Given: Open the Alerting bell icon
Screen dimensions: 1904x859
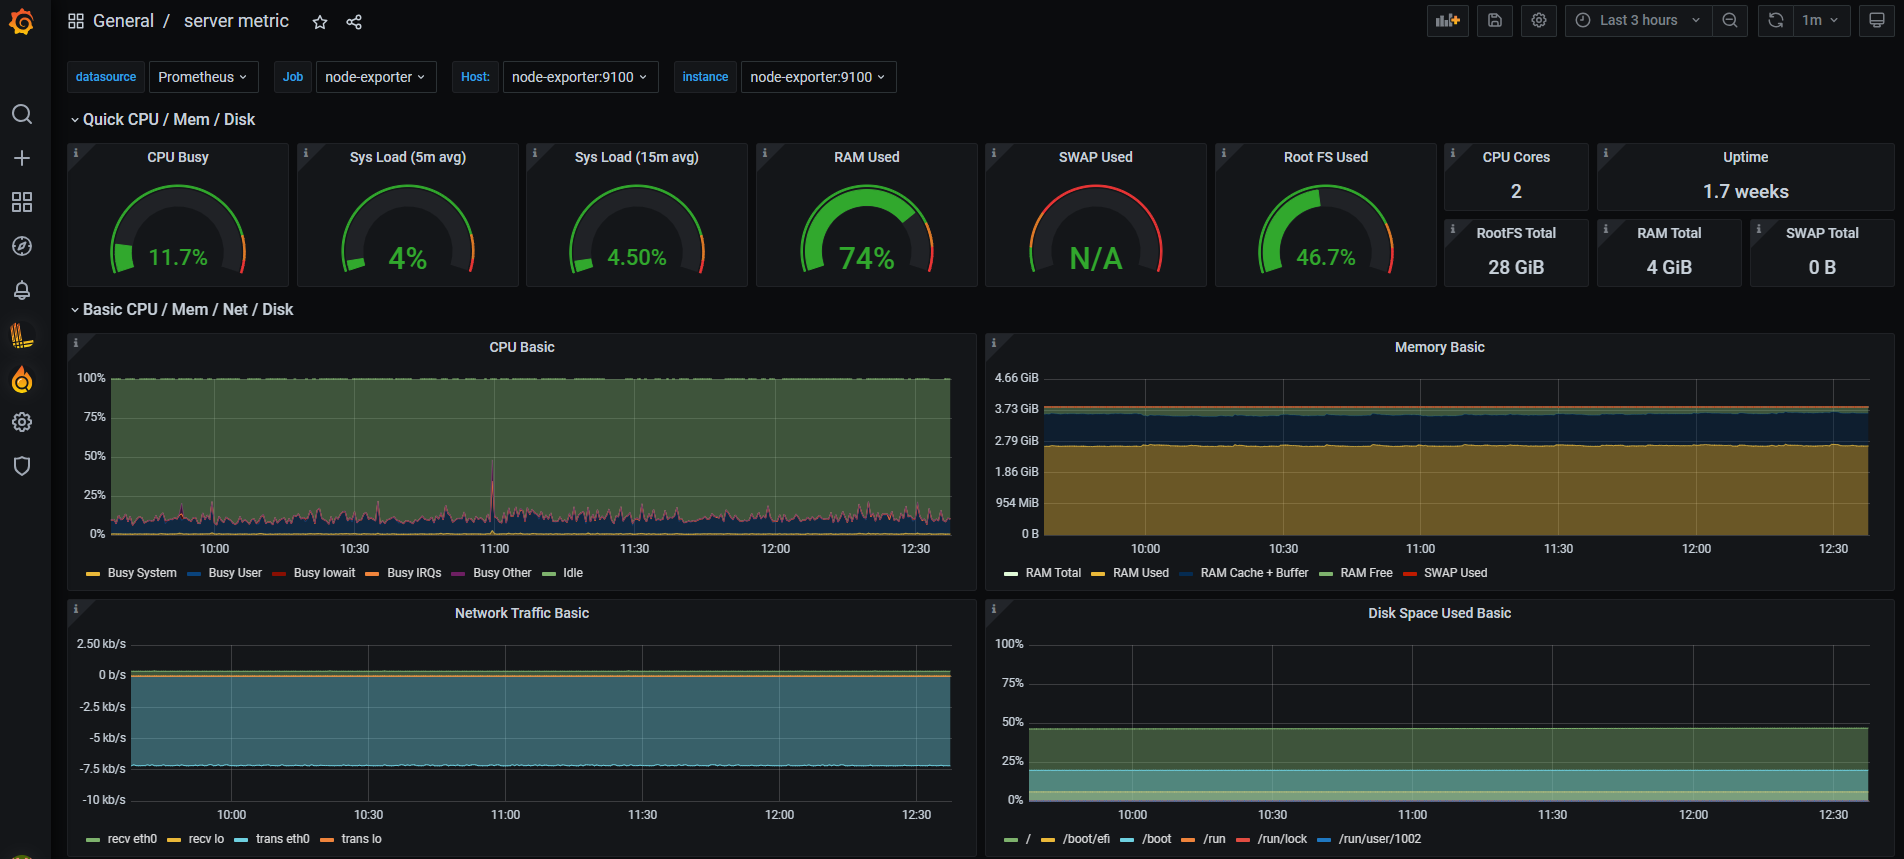Looking at the screenshot, I should click(x=22, y=290).
